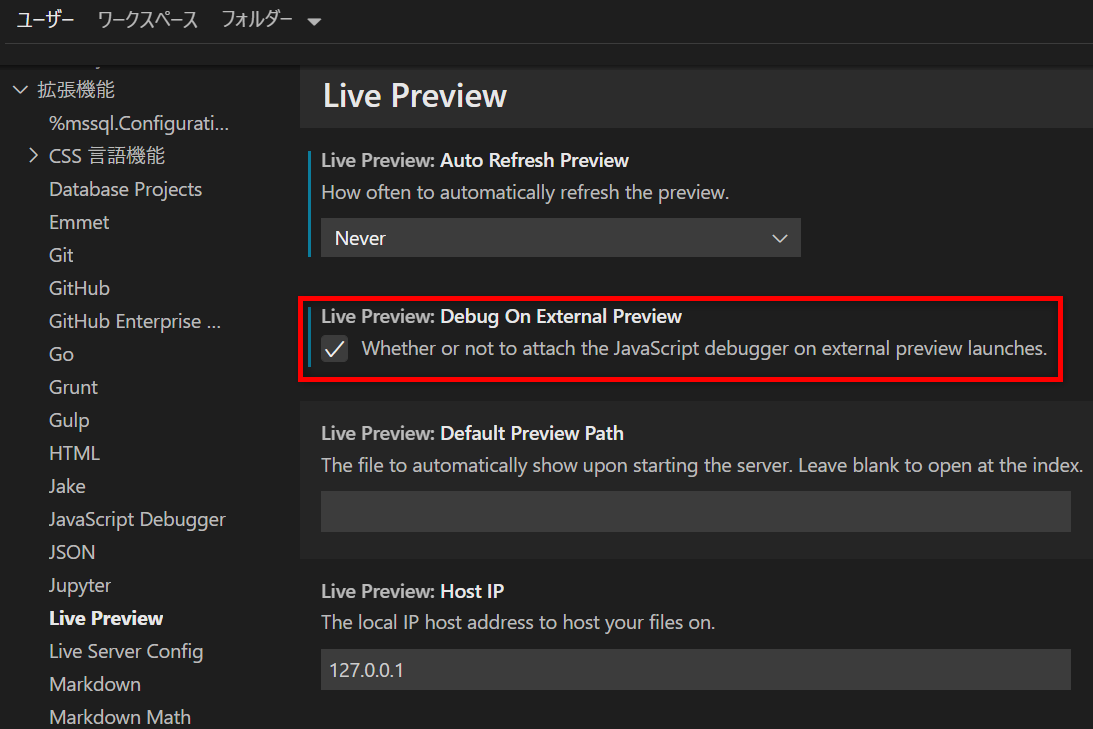Select the JSON settings entry

point(72,552)
